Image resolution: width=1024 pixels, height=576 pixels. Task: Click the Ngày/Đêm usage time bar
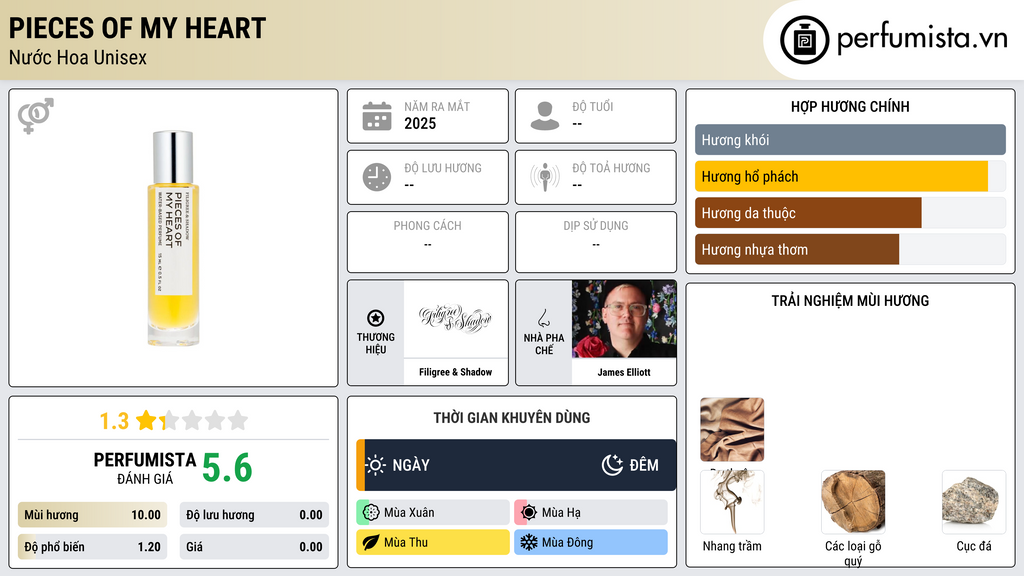click(516, 465)
